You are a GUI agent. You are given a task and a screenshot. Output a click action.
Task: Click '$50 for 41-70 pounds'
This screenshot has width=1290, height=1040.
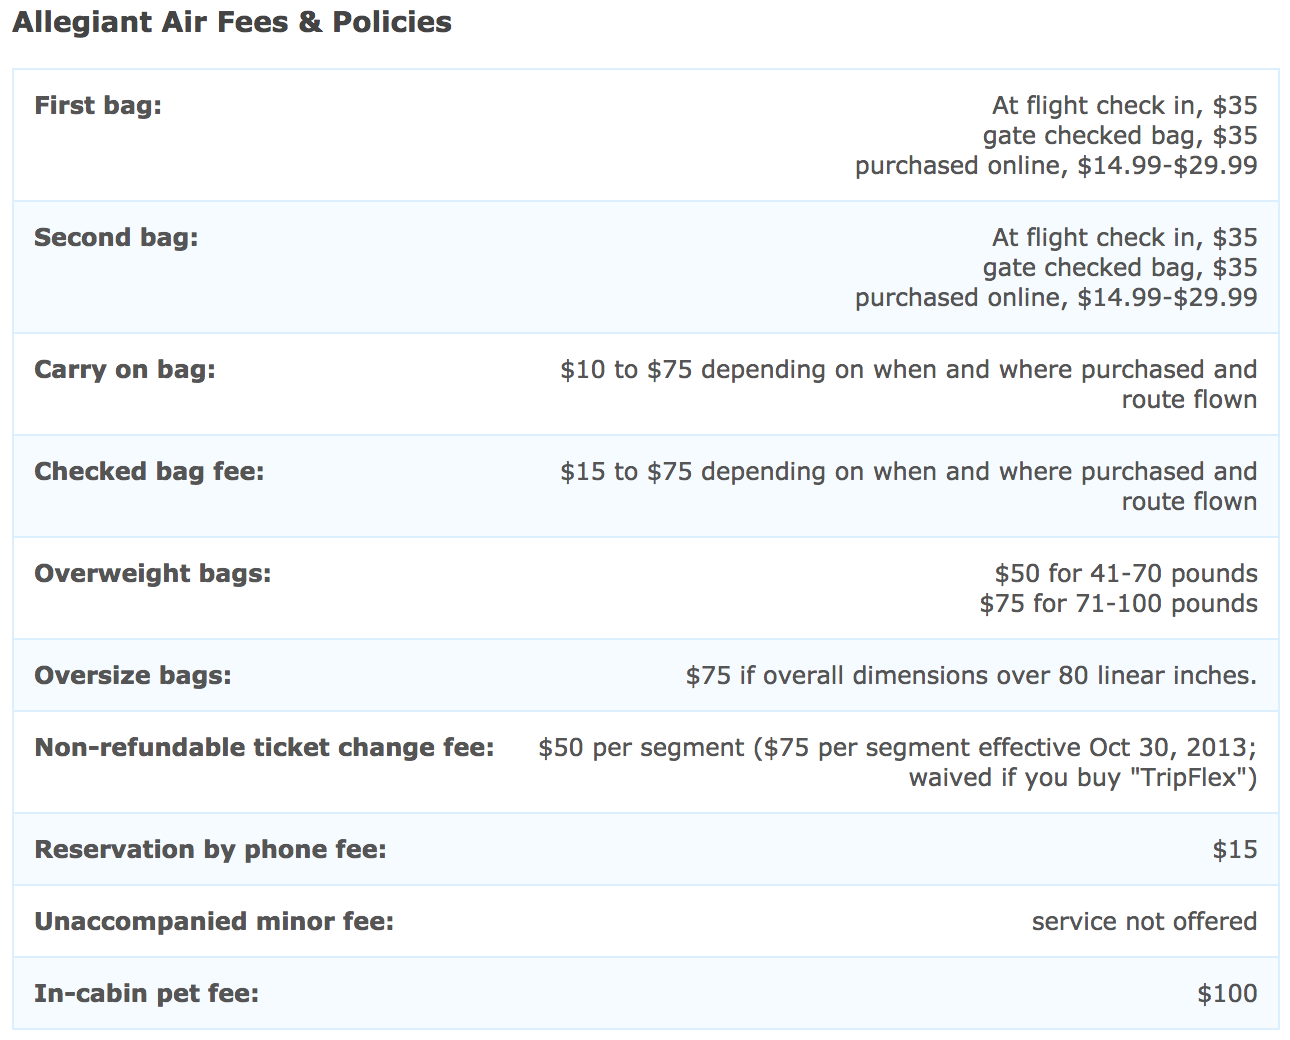[x=1126, y=573]
